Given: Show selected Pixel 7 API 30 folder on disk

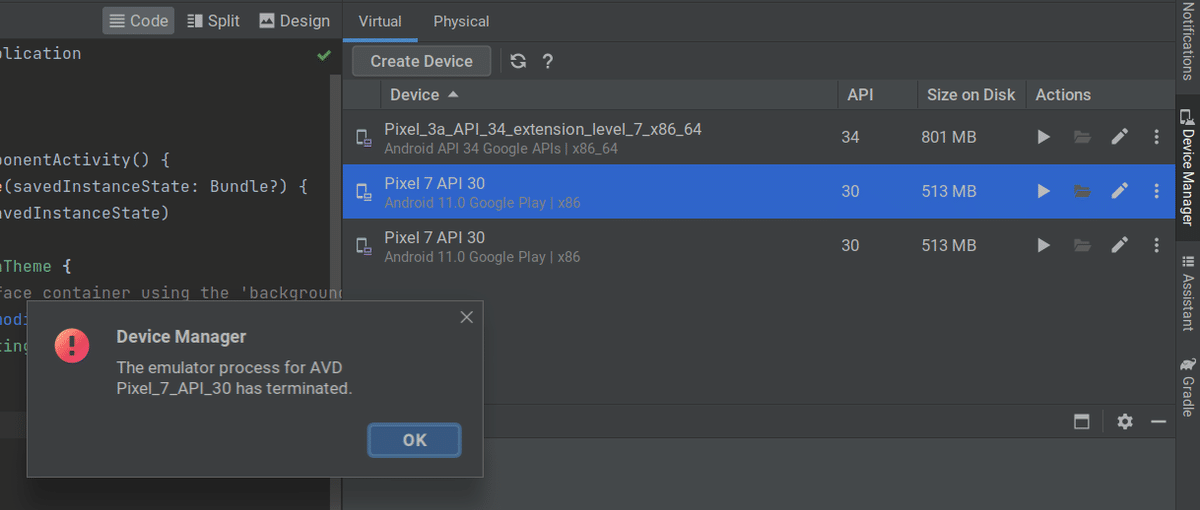Looking at the screenshot, I should (x=1081, y=191).
